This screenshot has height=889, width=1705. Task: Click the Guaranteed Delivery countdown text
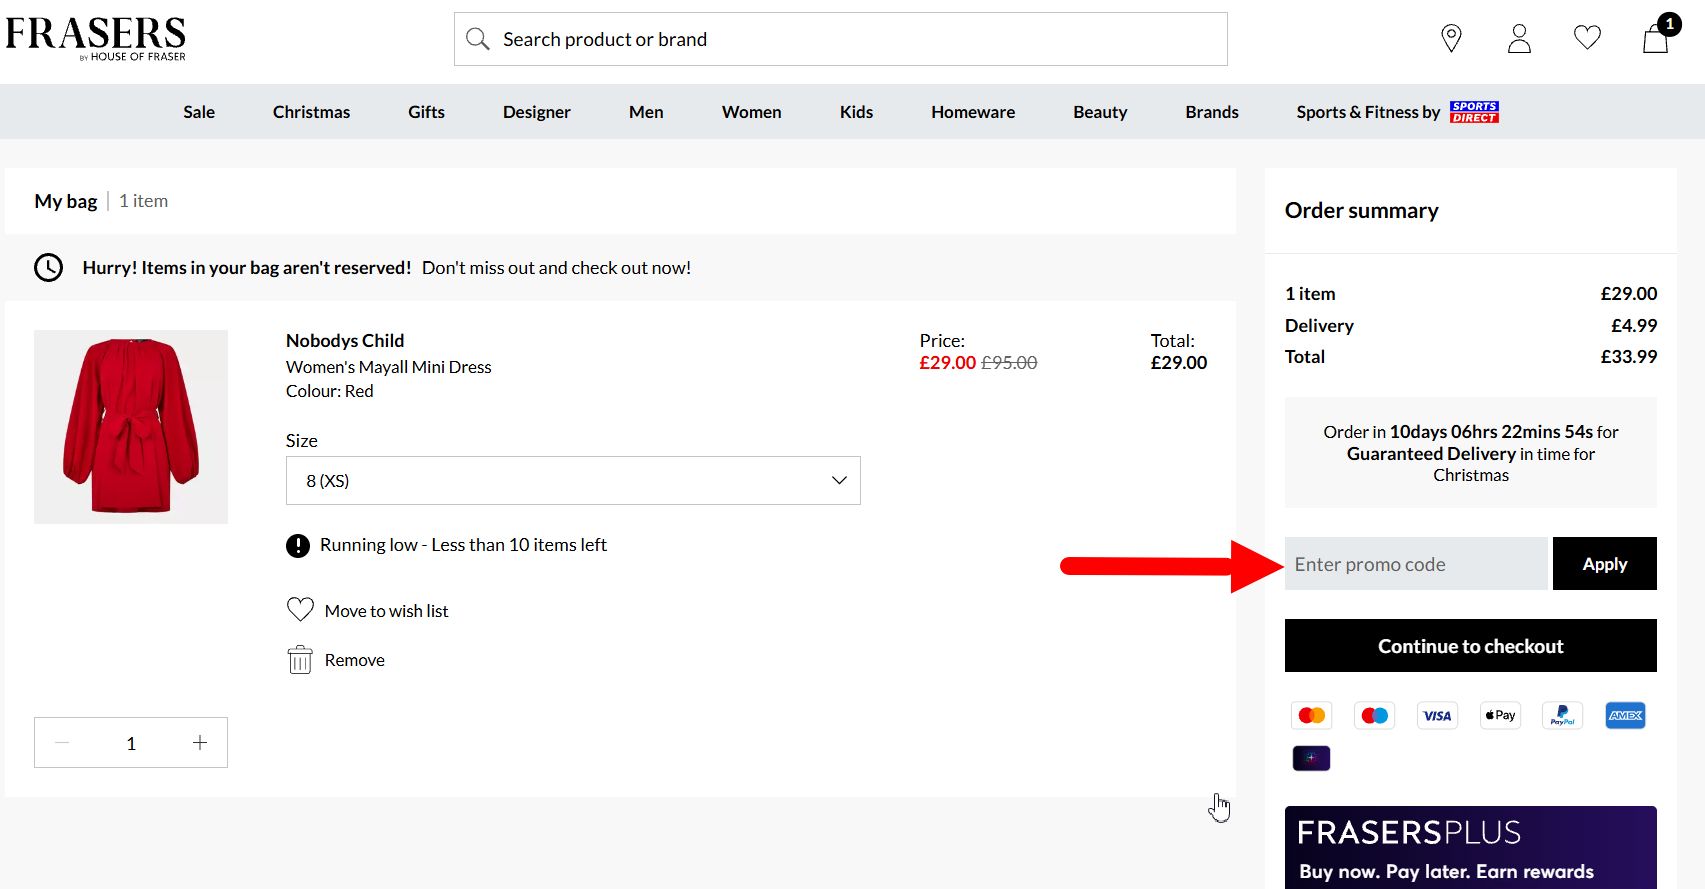(1471, 453)
